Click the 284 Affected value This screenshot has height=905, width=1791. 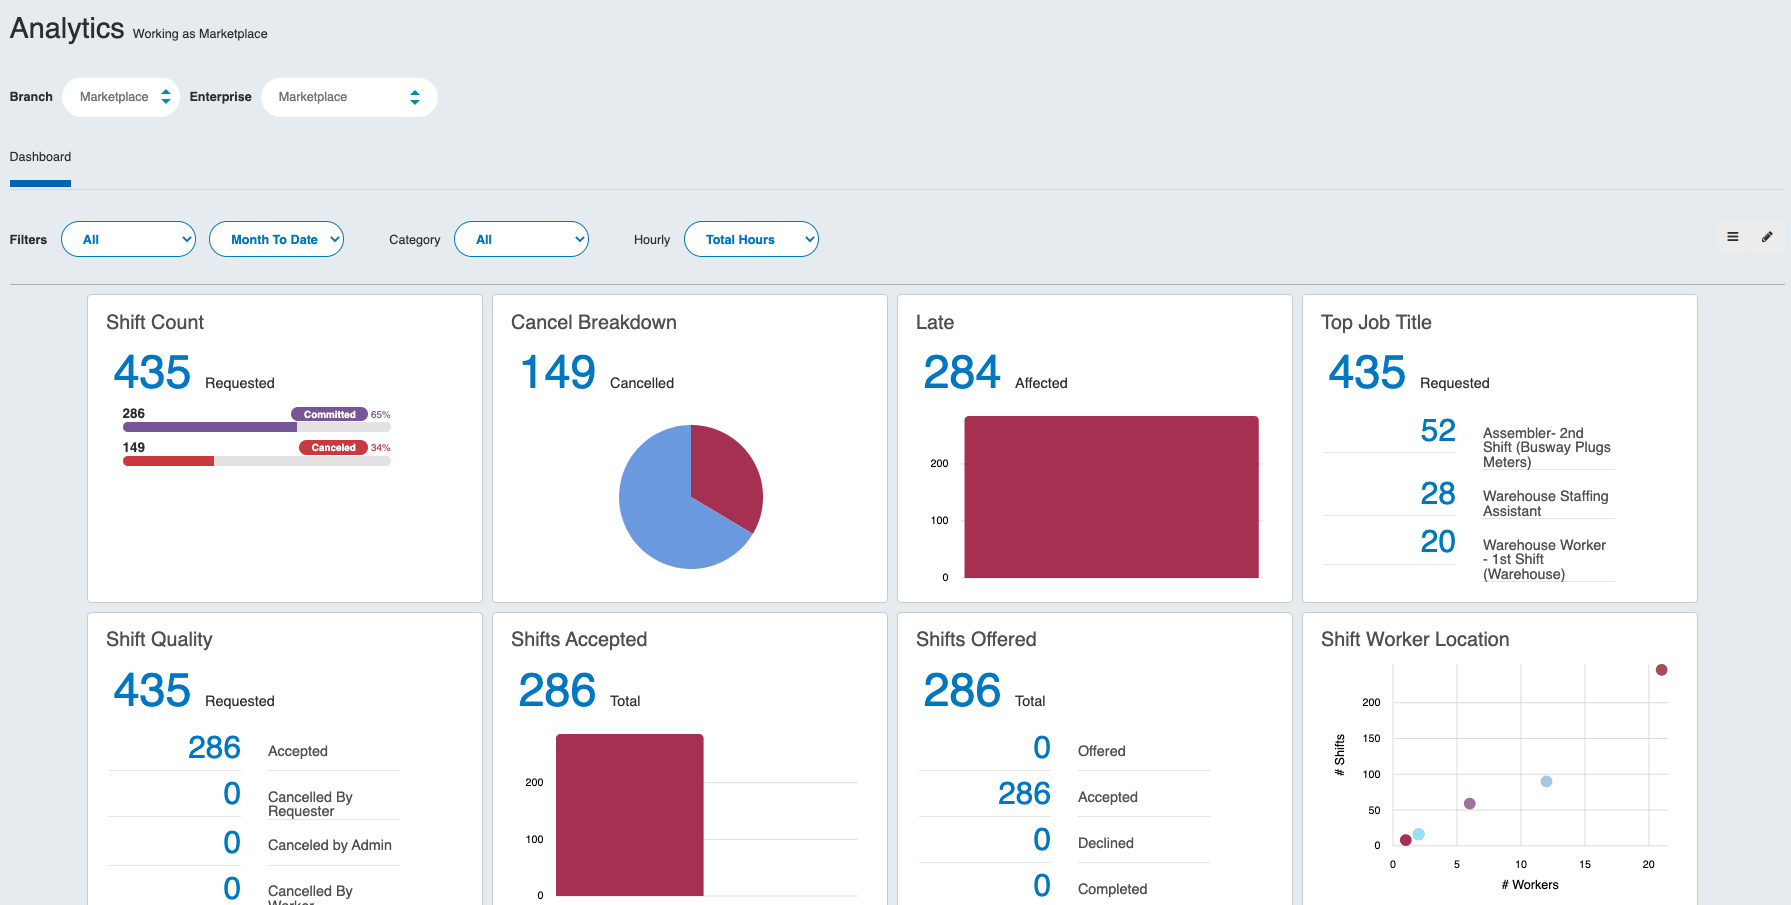962,372
